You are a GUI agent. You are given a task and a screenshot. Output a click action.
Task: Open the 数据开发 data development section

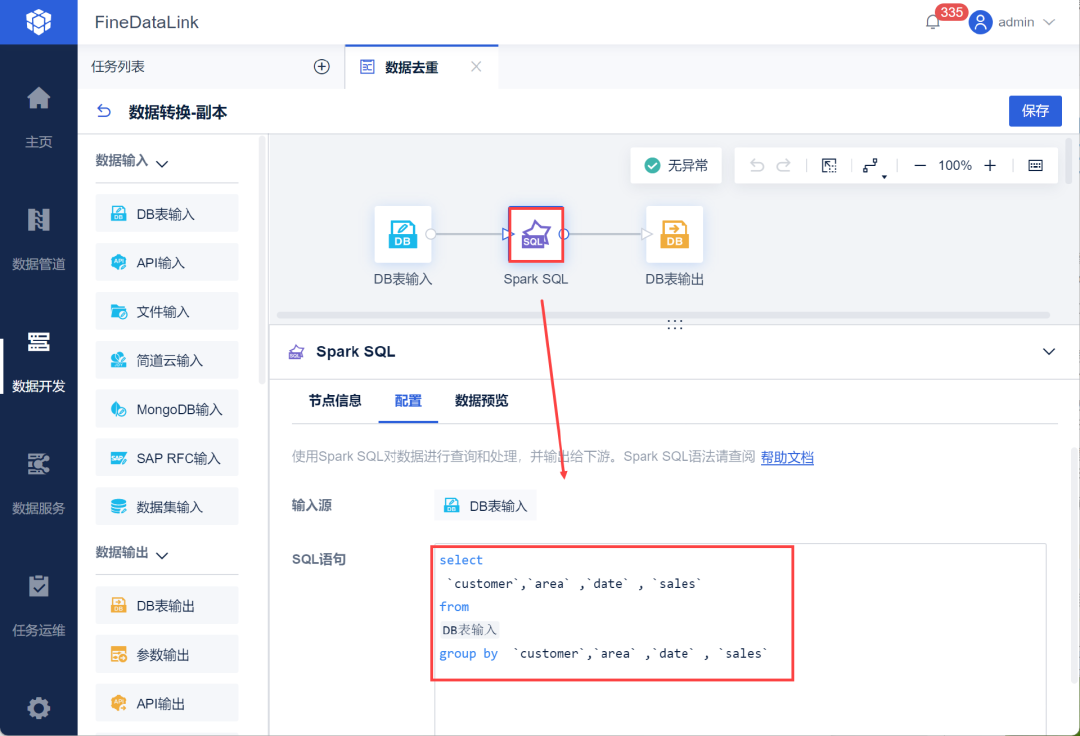39,361
